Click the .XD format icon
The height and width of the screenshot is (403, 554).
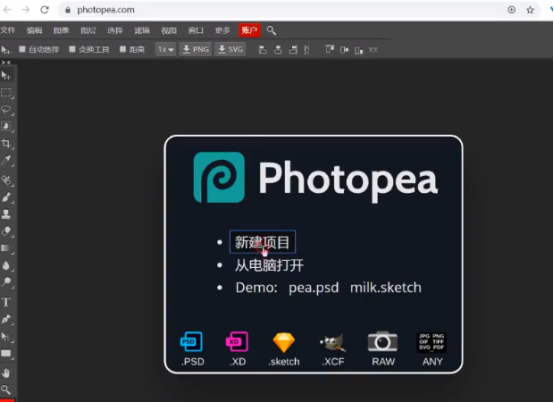[x=237, y=342]
